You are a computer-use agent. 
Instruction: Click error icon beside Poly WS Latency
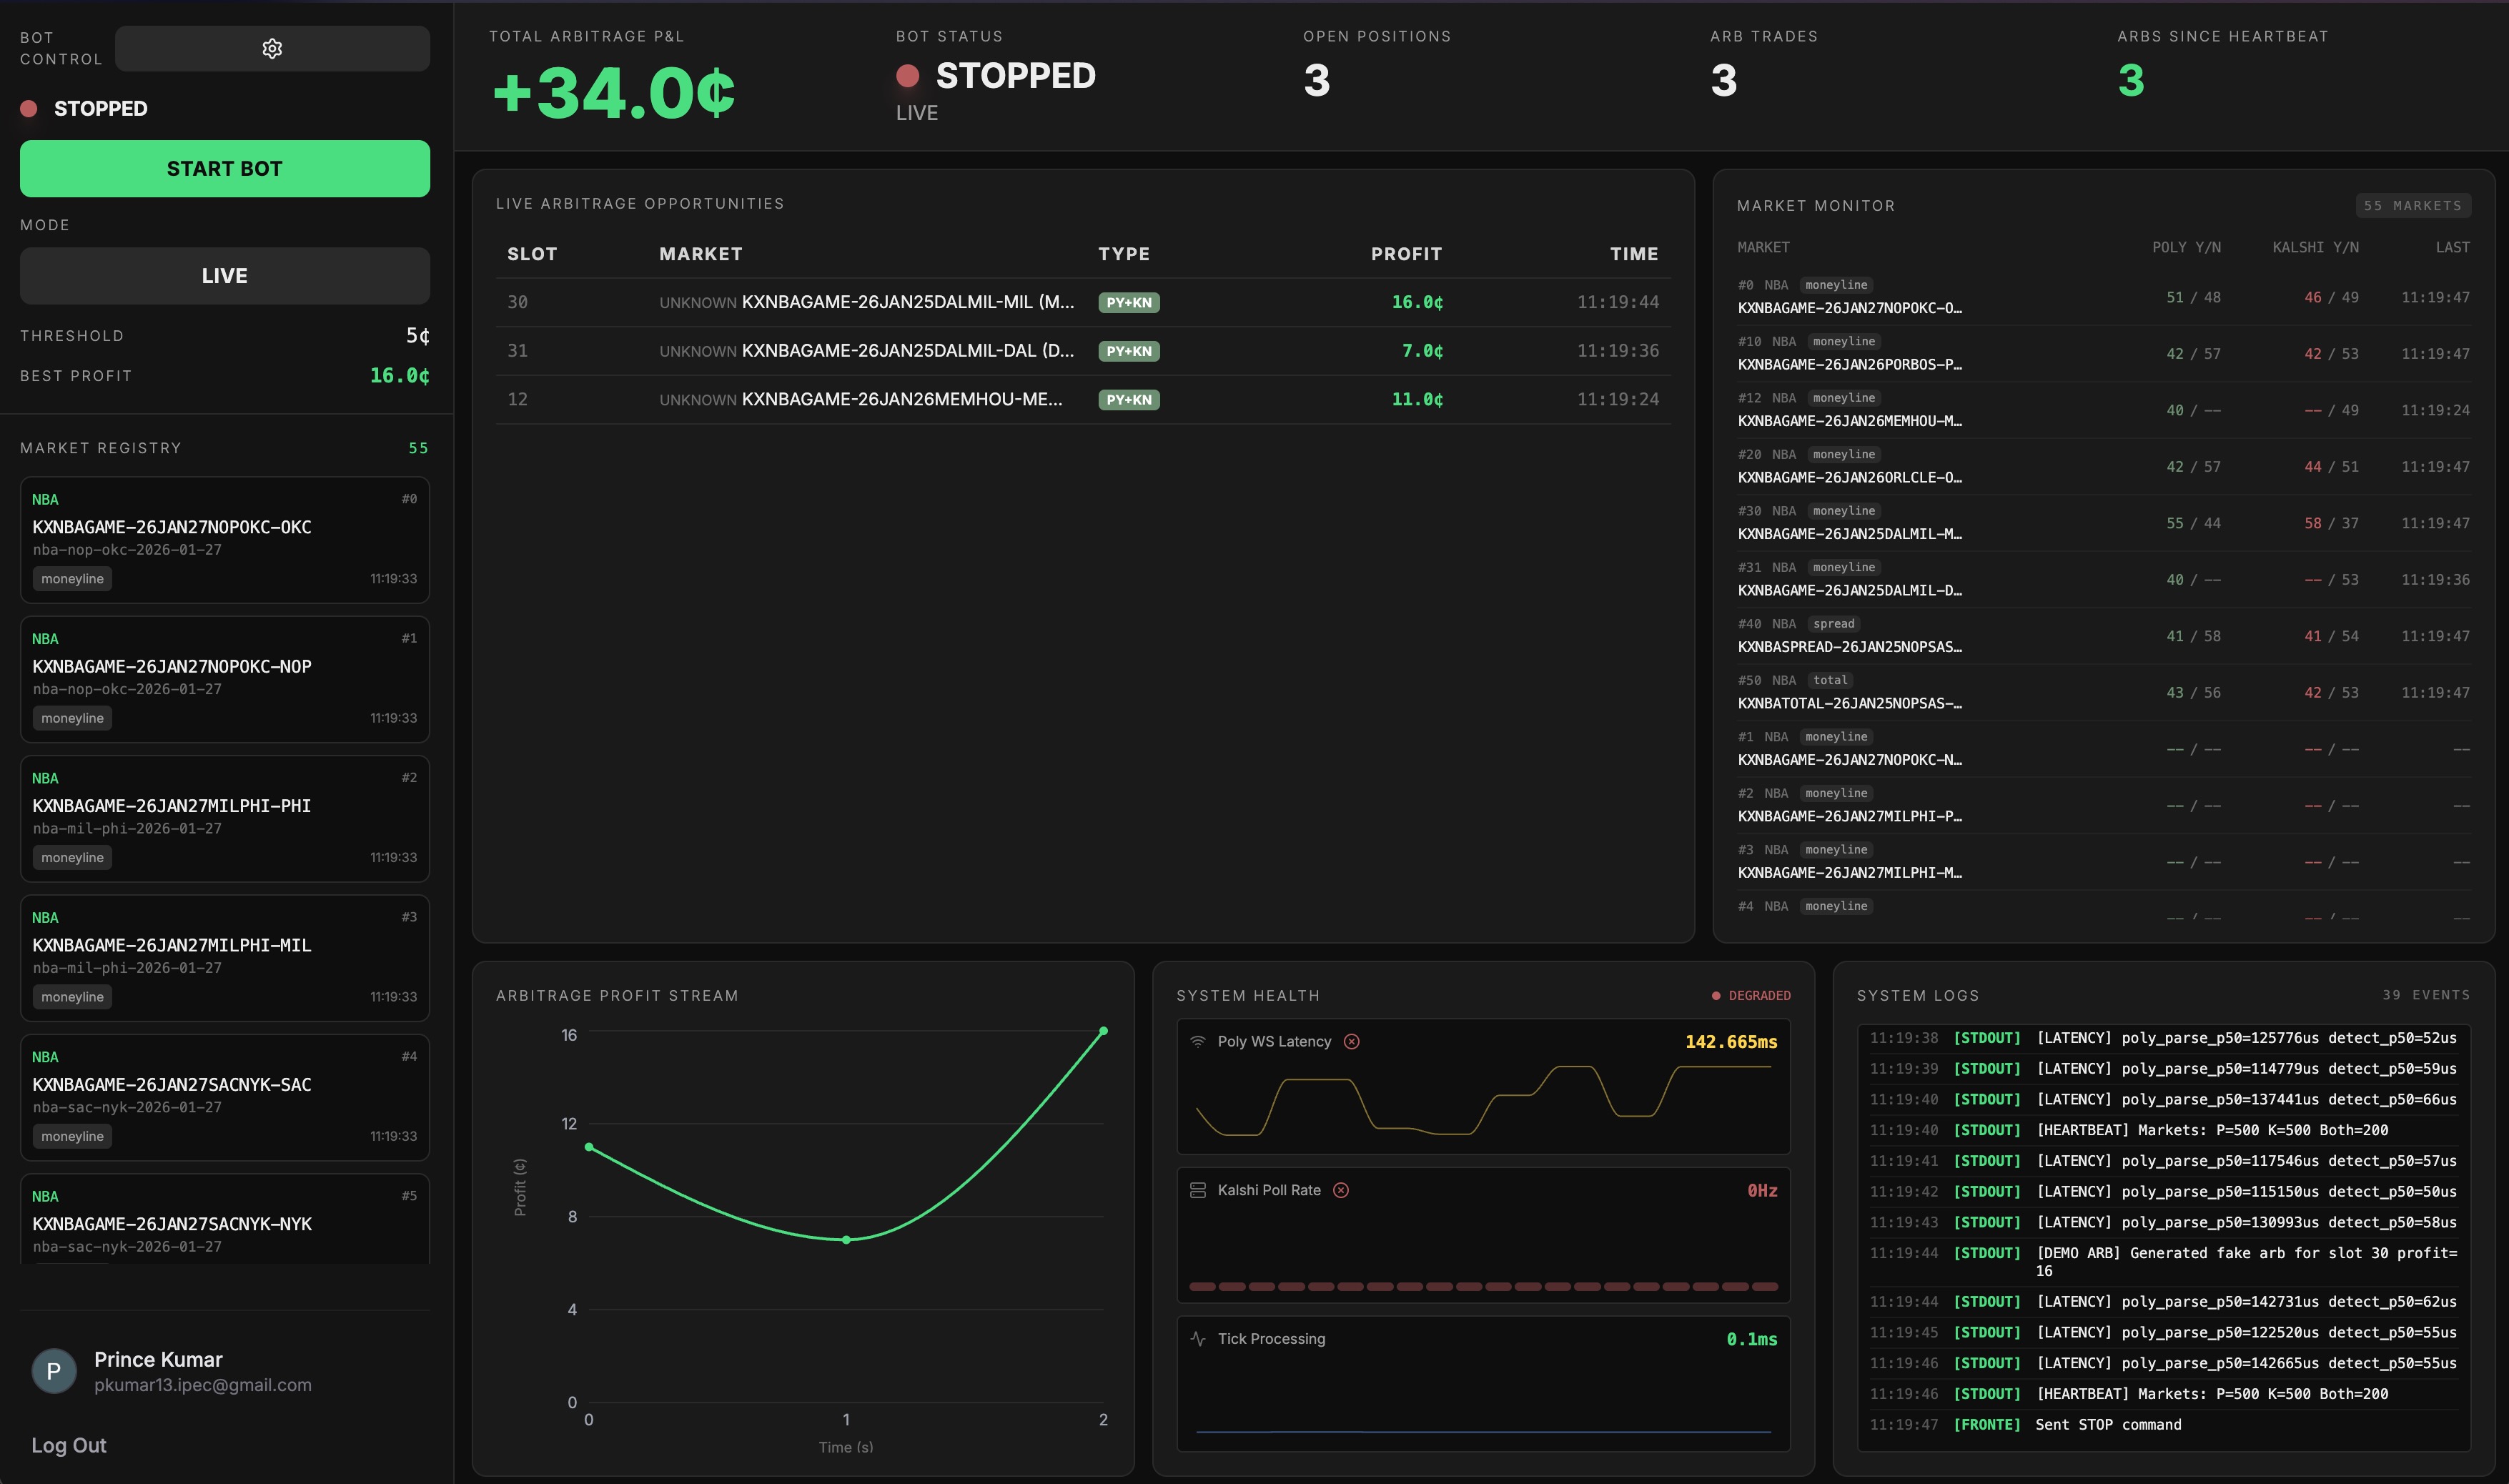pos(1351,1041)
